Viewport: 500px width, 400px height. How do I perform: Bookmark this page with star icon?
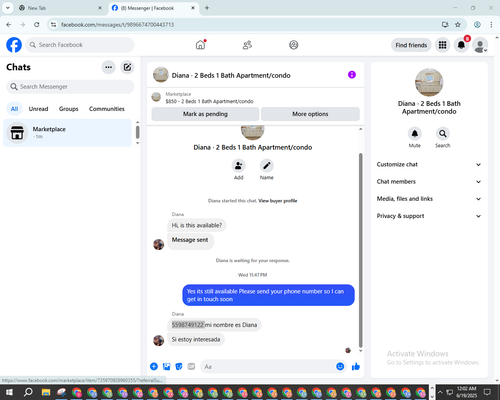tap(458, 25)
